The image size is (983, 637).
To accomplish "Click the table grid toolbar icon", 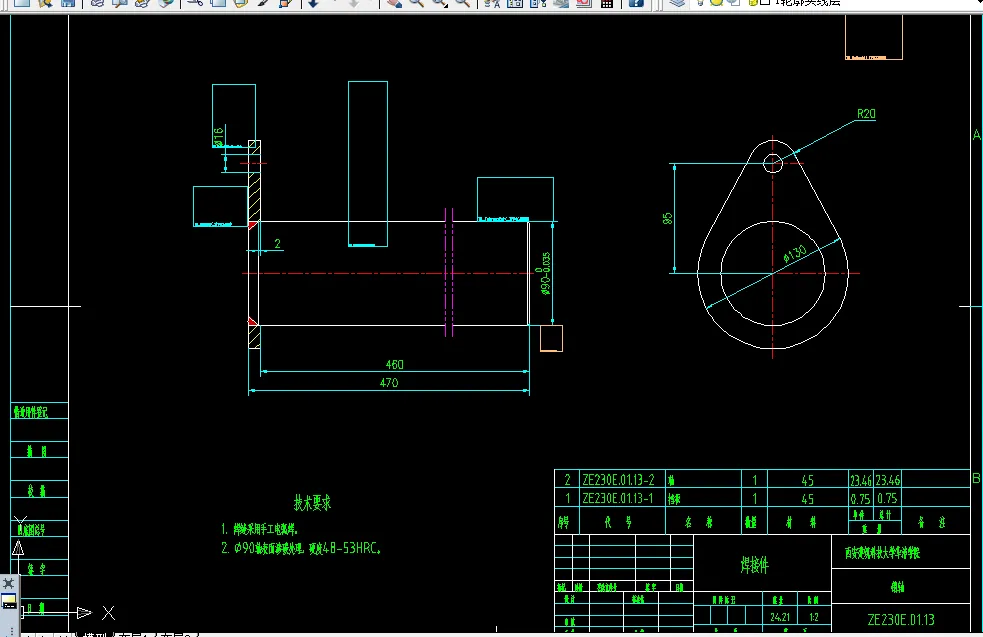I will pos(607,3).
